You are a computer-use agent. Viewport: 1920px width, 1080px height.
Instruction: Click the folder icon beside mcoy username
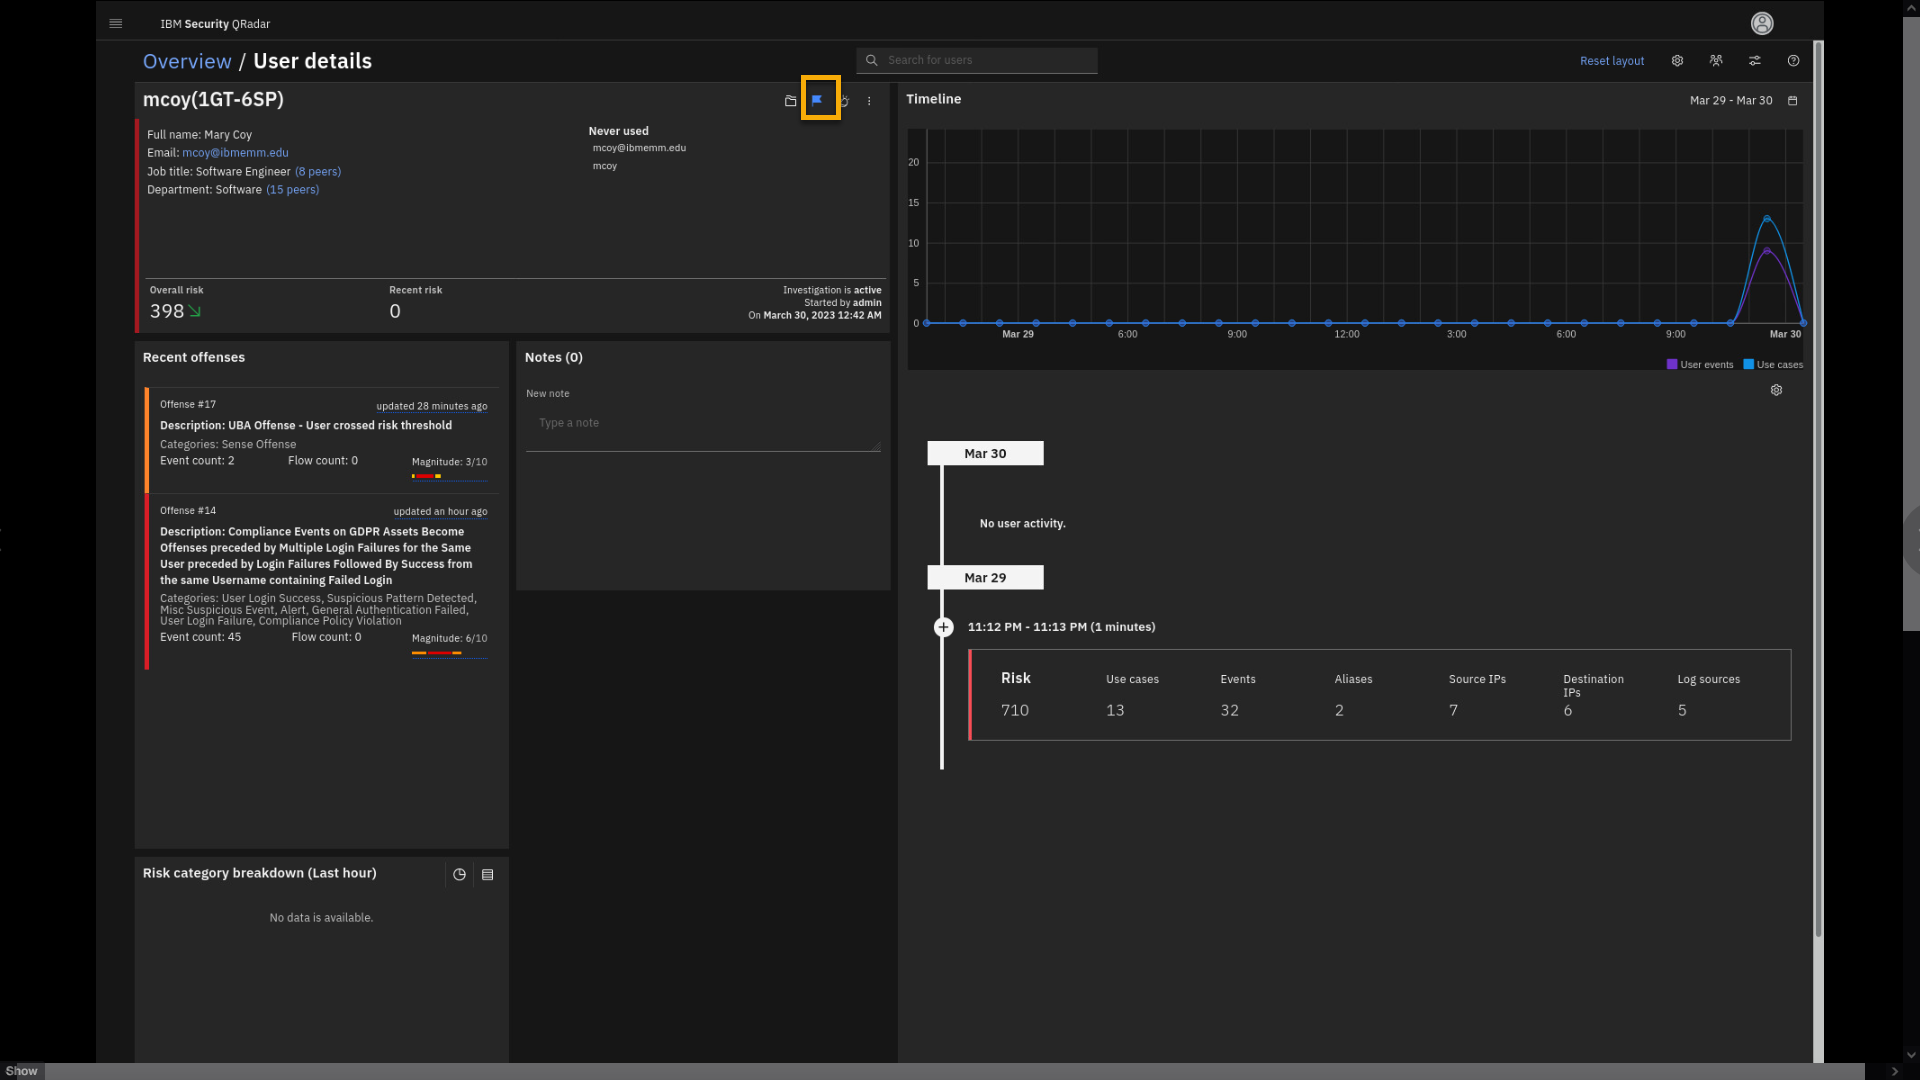790,101
